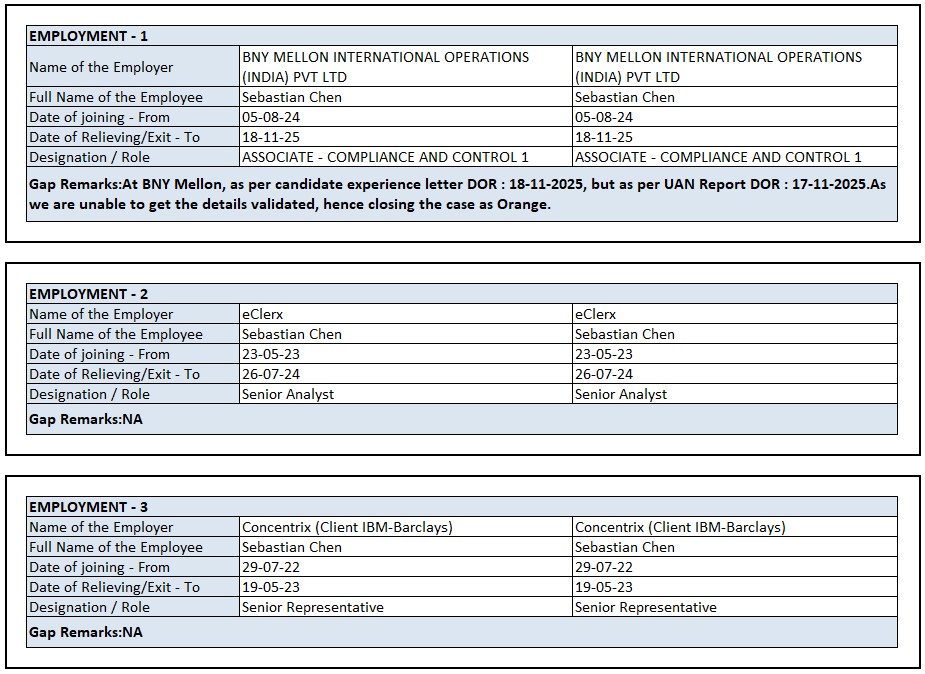The image size is (925, 674).
Task: Click 'Designation / Role' label in Employment 1
Action: tap(90, 157)
